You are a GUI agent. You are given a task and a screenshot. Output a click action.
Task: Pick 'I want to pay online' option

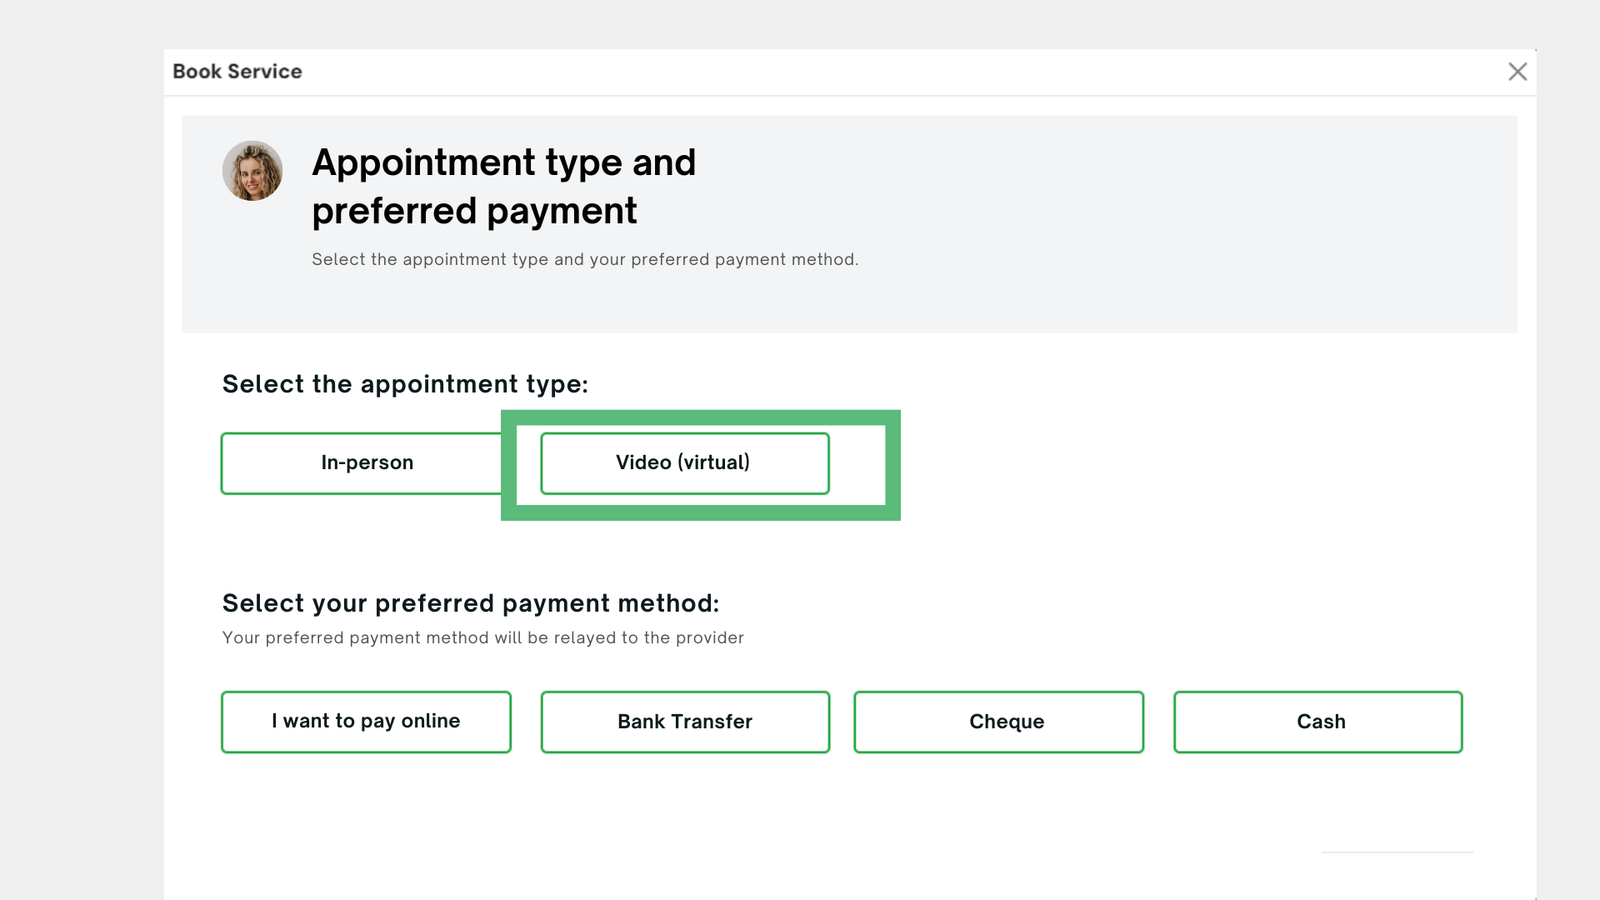(366, 722)
